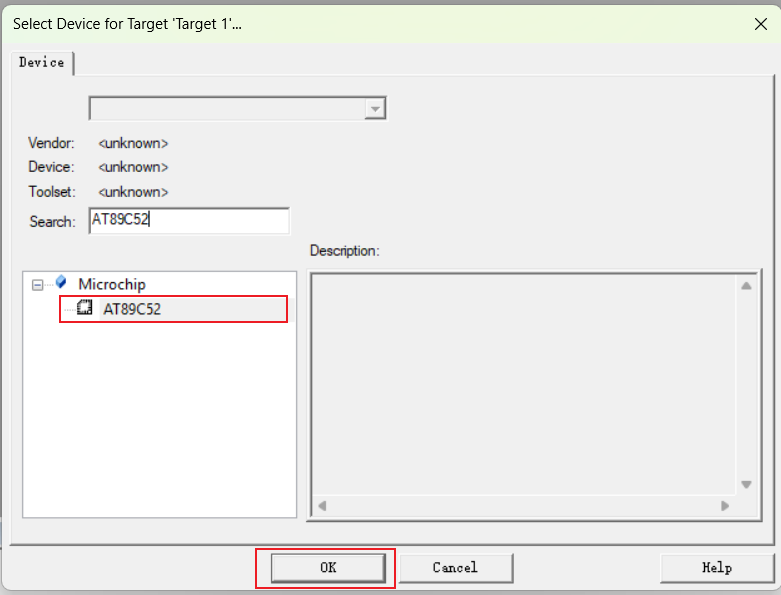Click the Cancel button

455,568
